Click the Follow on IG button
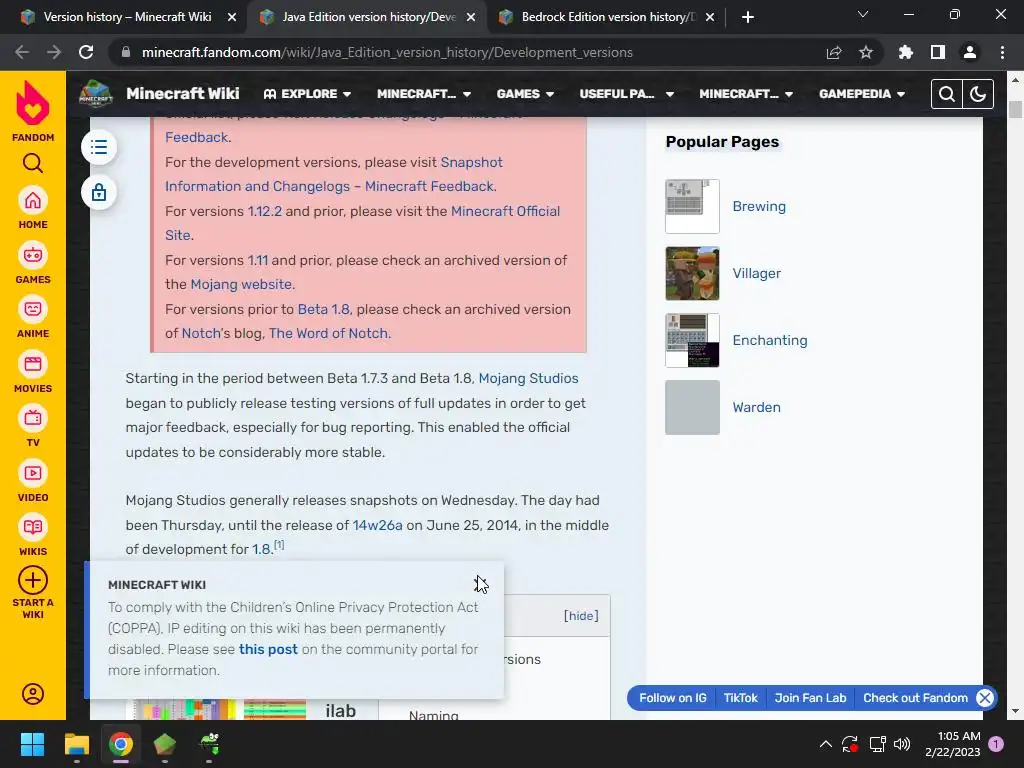The image size is (1024, 768). (673, 698)
